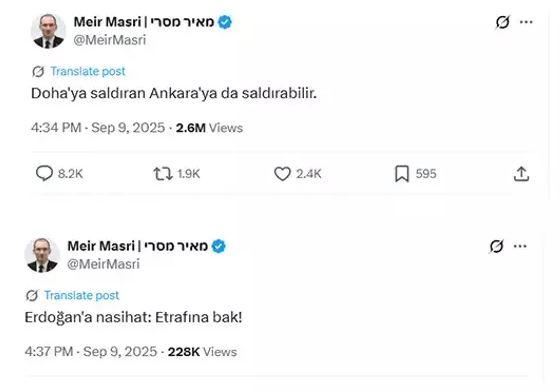The image size is (560, 391).
Task: Open three-dot menu on first tweet
Action: (526, 22)
